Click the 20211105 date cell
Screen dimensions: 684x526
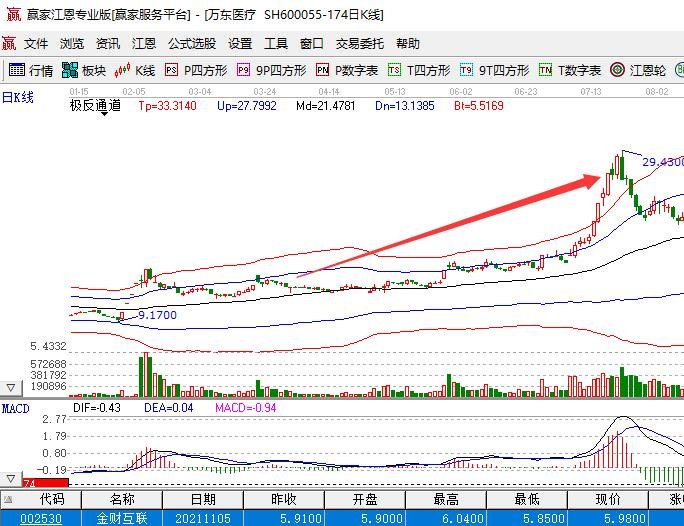203,519
